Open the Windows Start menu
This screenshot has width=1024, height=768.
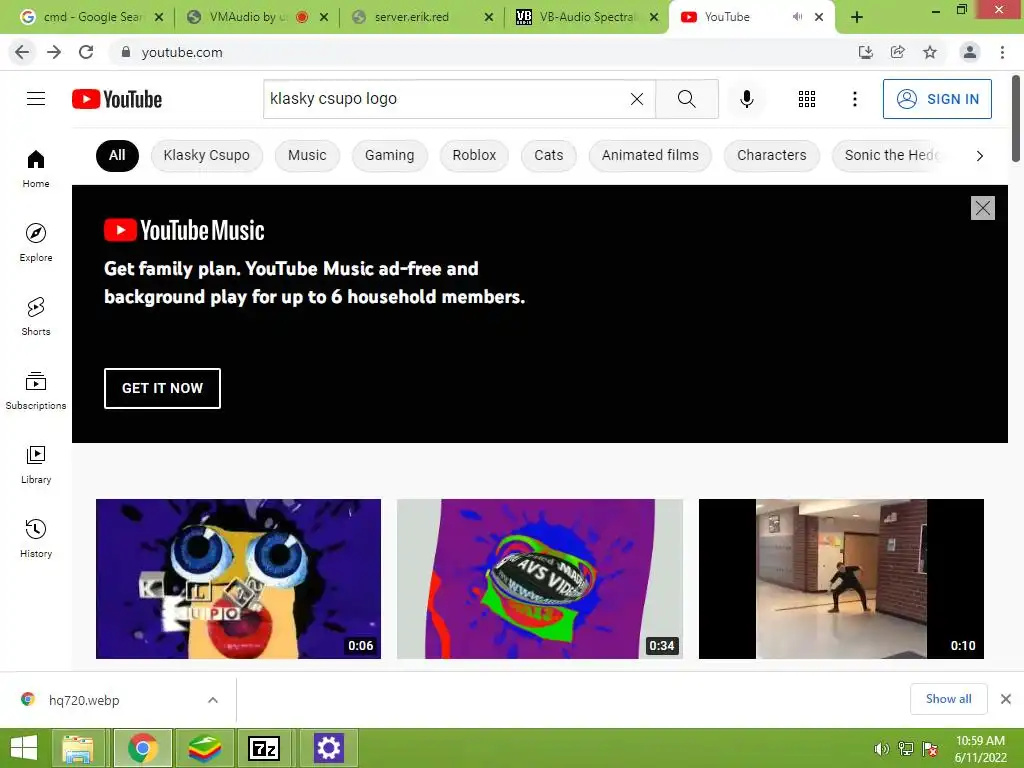24,748
